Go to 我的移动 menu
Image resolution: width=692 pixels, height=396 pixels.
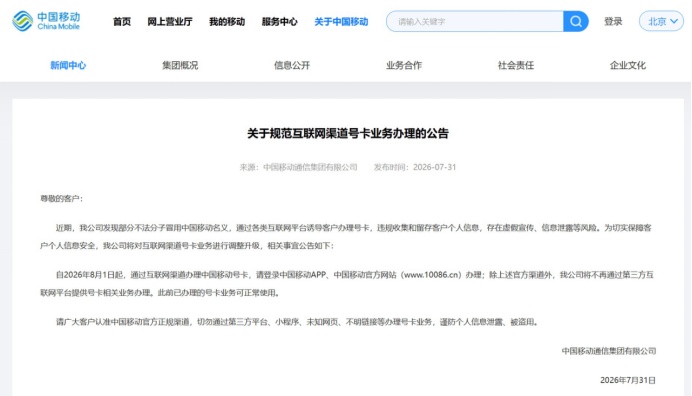point(227,22)
